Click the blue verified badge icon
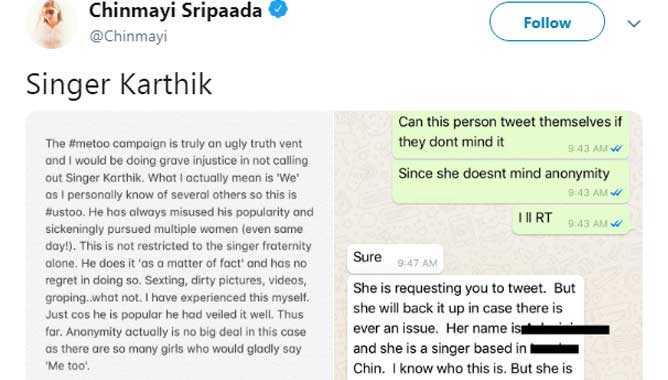 (x=278, y=9)
